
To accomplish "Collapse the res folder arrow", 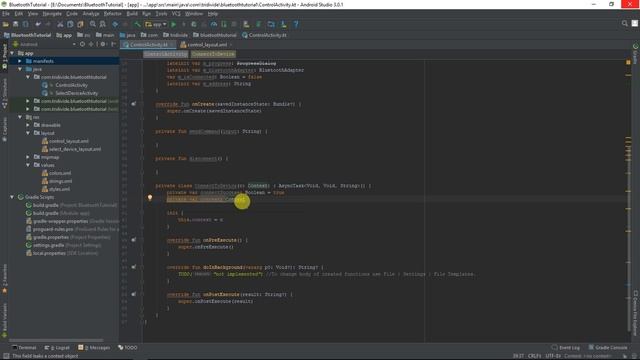I will point(20,117).
